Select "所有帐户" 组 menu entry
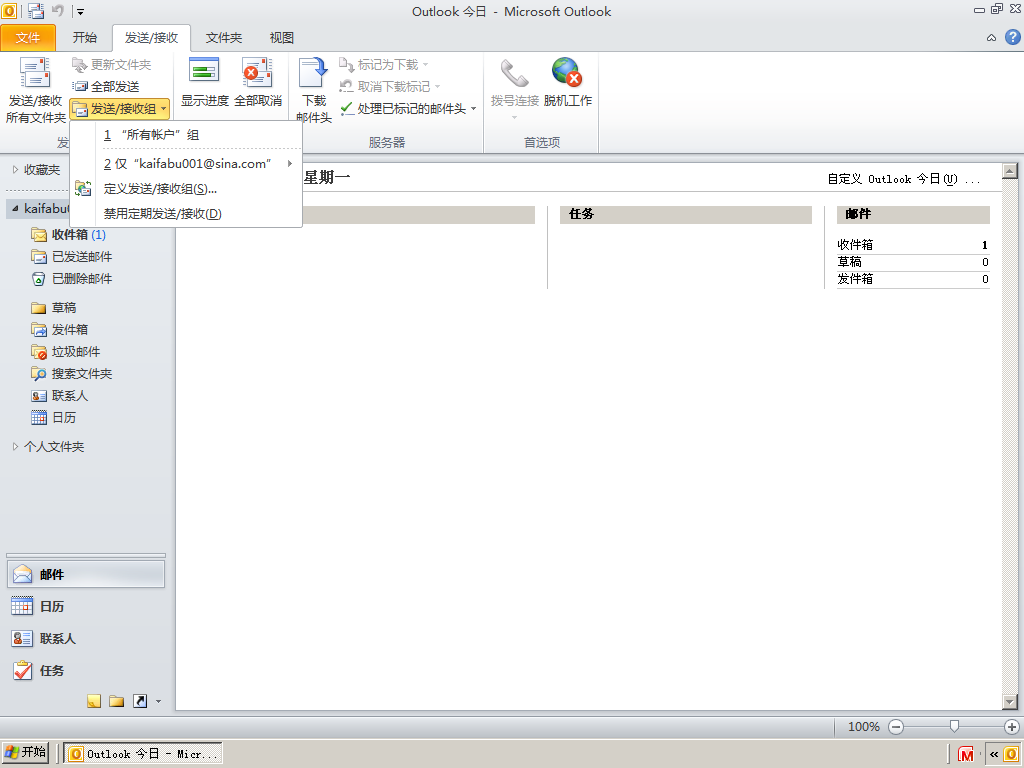1024x768 pixels. coord(186,135)
